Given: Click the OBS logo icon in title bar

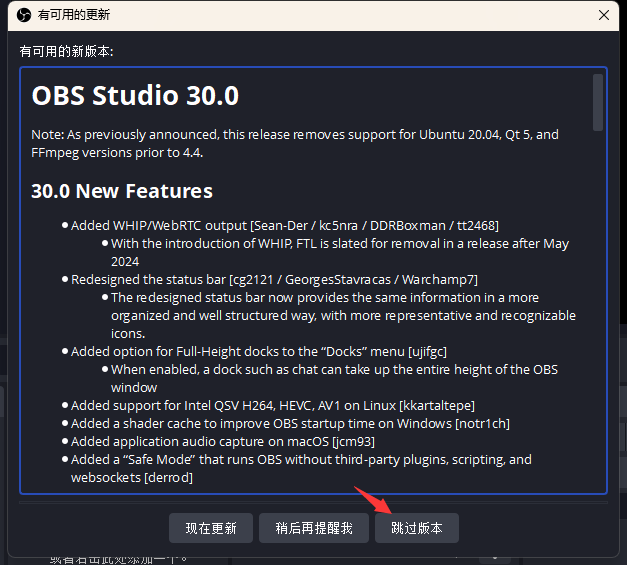Looking at the screenshot, I should point(24,15).
